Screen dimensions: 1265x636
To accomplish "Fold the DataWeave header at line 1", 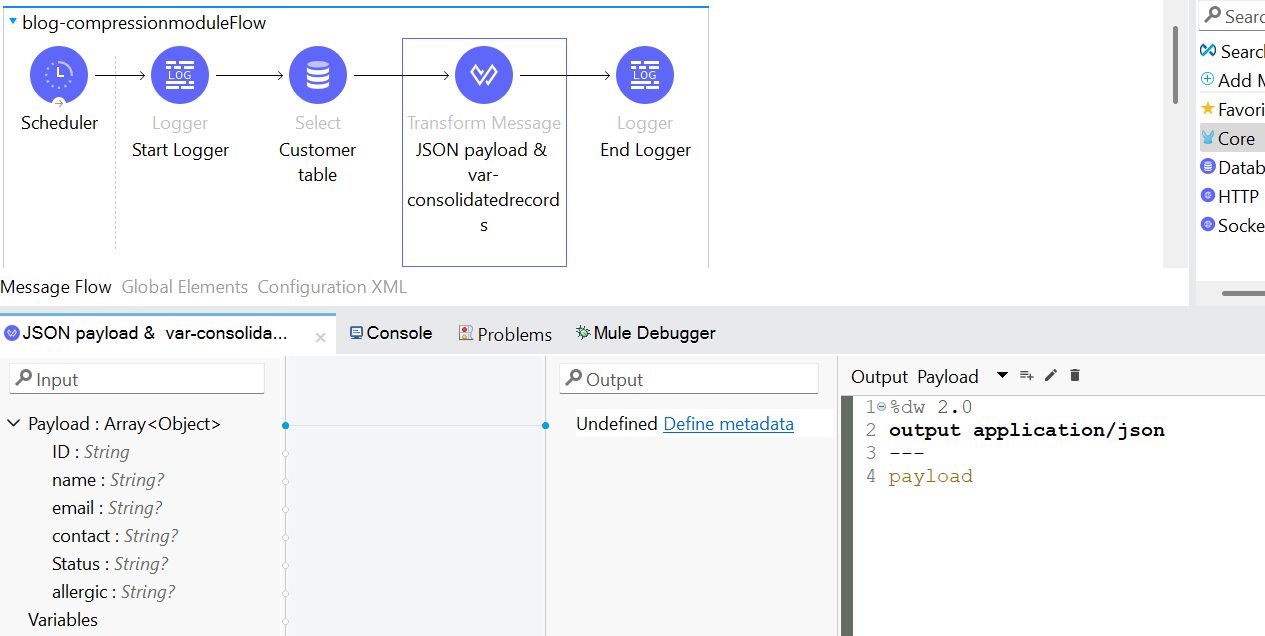I will 881,407.
